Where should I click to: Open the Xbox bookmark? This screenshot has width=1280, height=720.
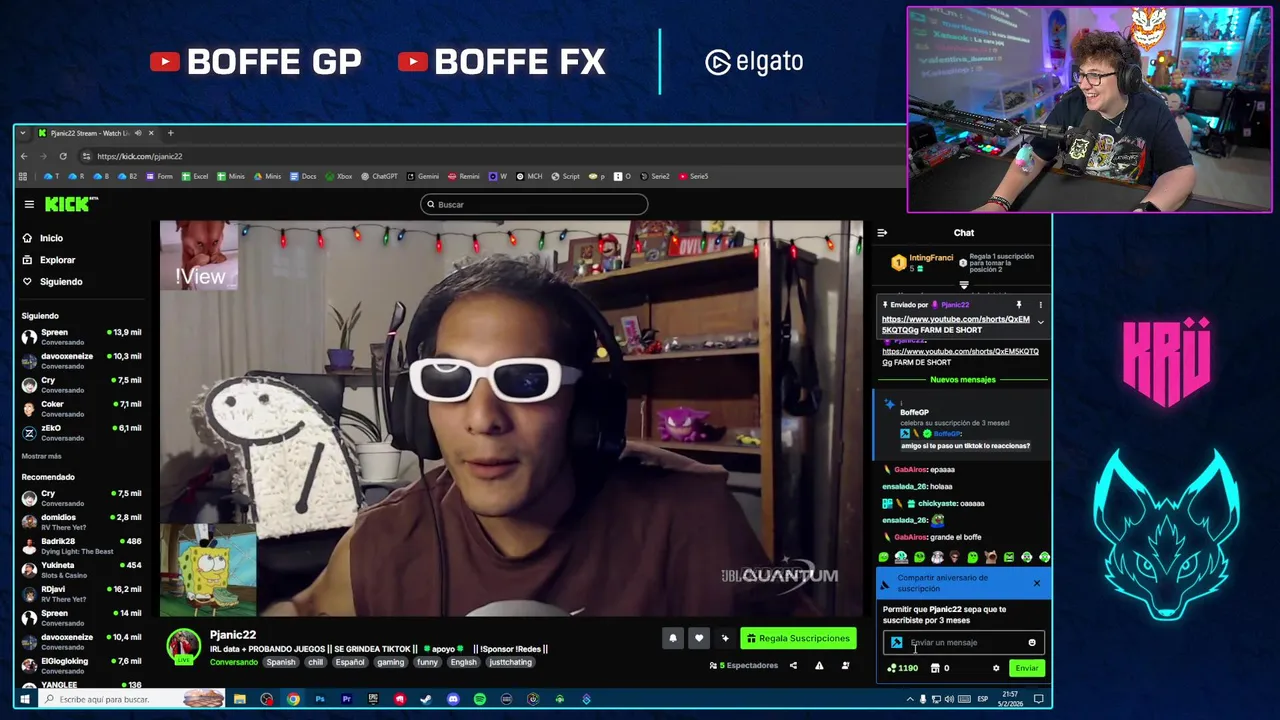click(x=338, y=176)
